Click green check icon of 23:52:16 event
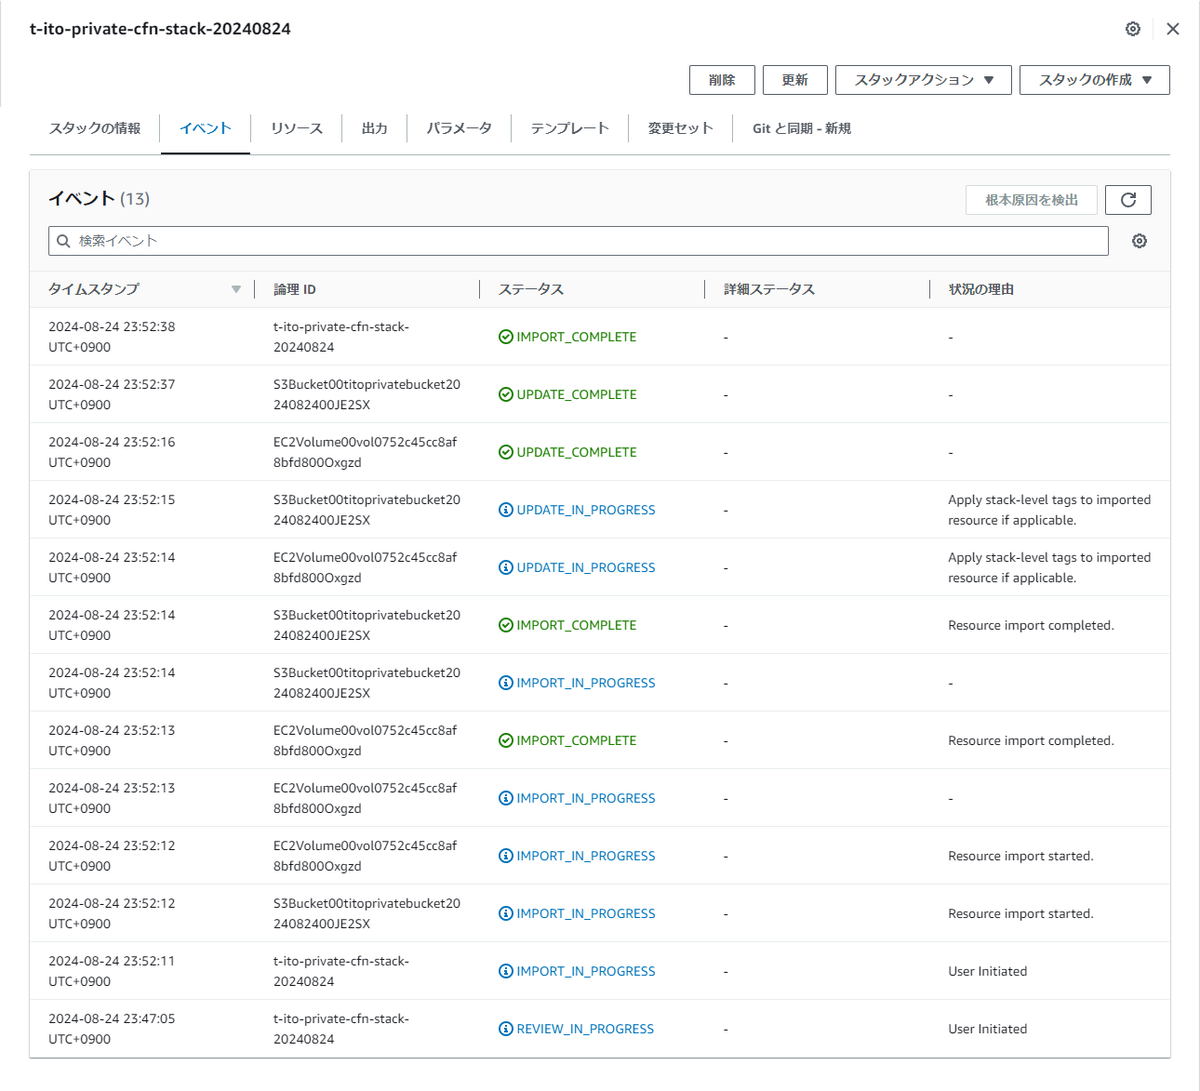This screenshot has width=1200, height=1091. coord(506,452)
